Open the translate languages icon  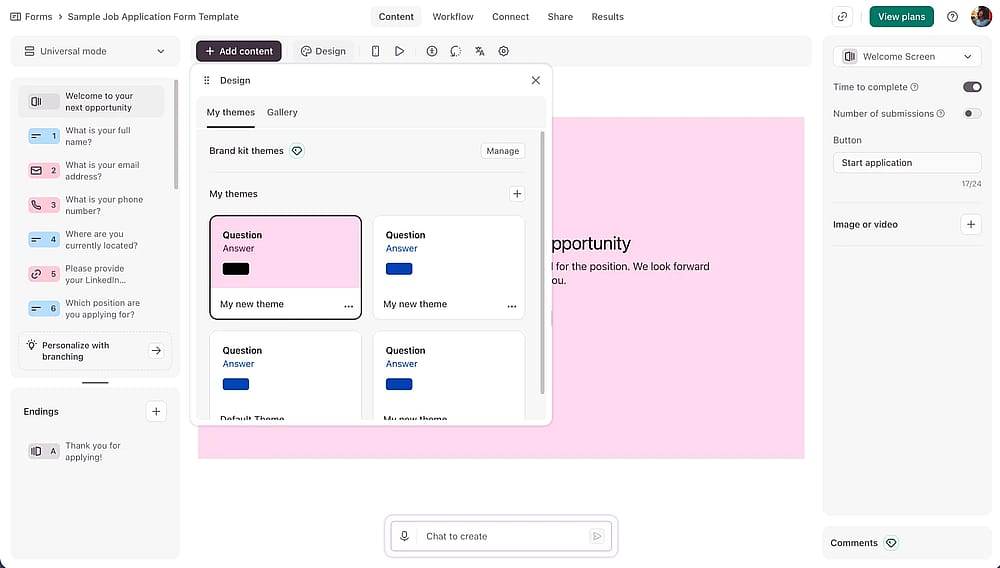point(480,51)
